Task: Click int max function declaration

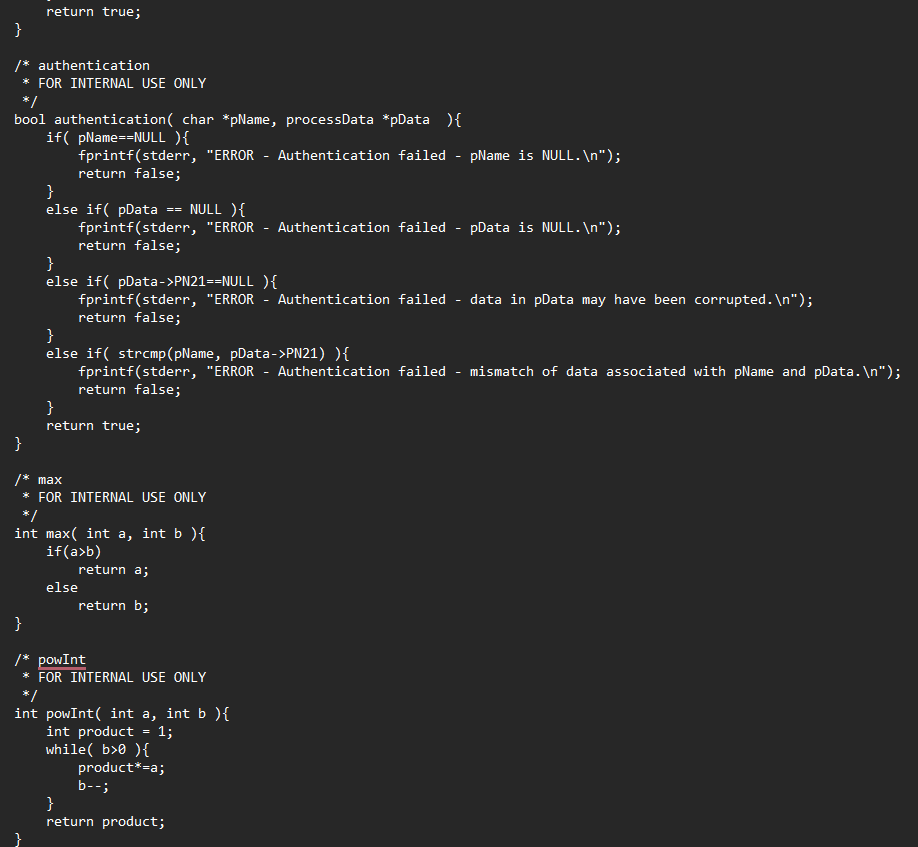Action: 109,534
